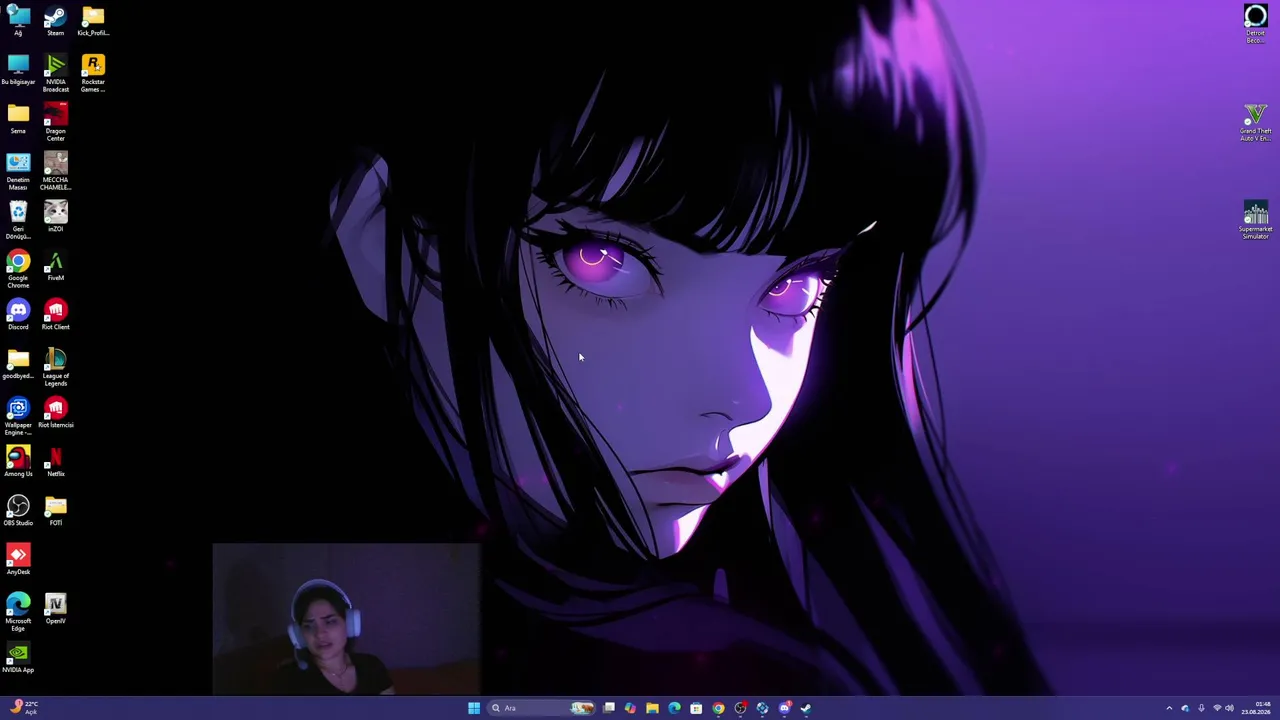Open the weather widget on the taskbar
1280x720 pixels.
click(24, 708)
